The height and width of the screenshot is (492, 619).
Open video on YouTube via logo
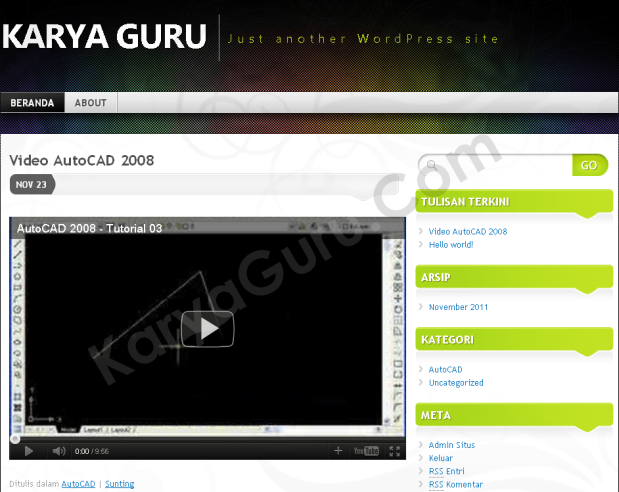(x=366, y=451)
